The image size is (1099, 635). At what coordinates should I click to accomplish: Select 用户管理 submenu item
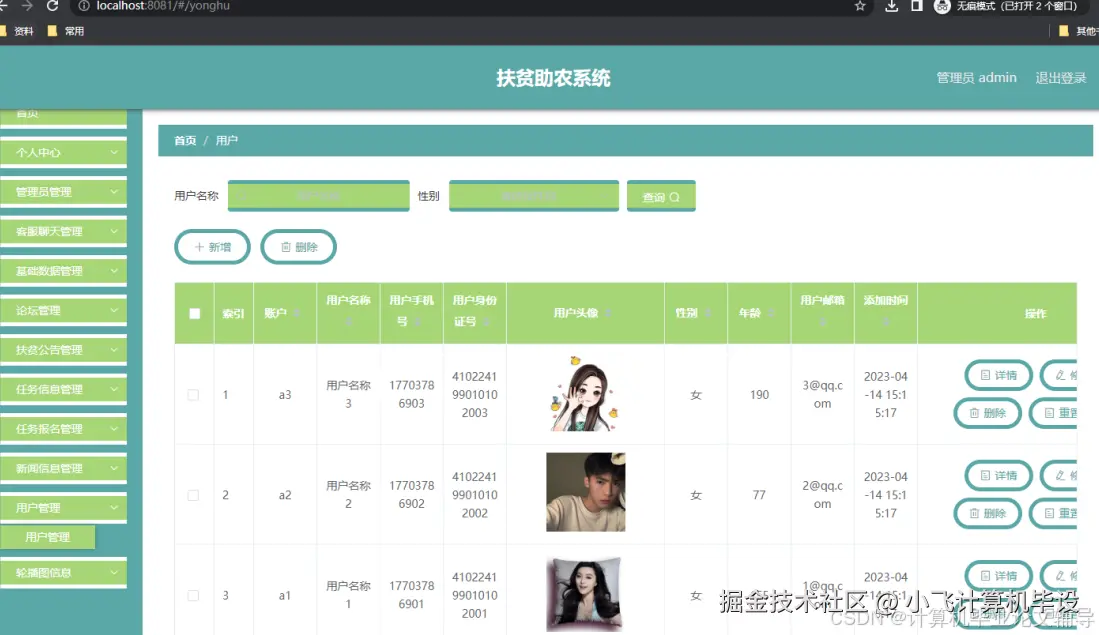48,537
